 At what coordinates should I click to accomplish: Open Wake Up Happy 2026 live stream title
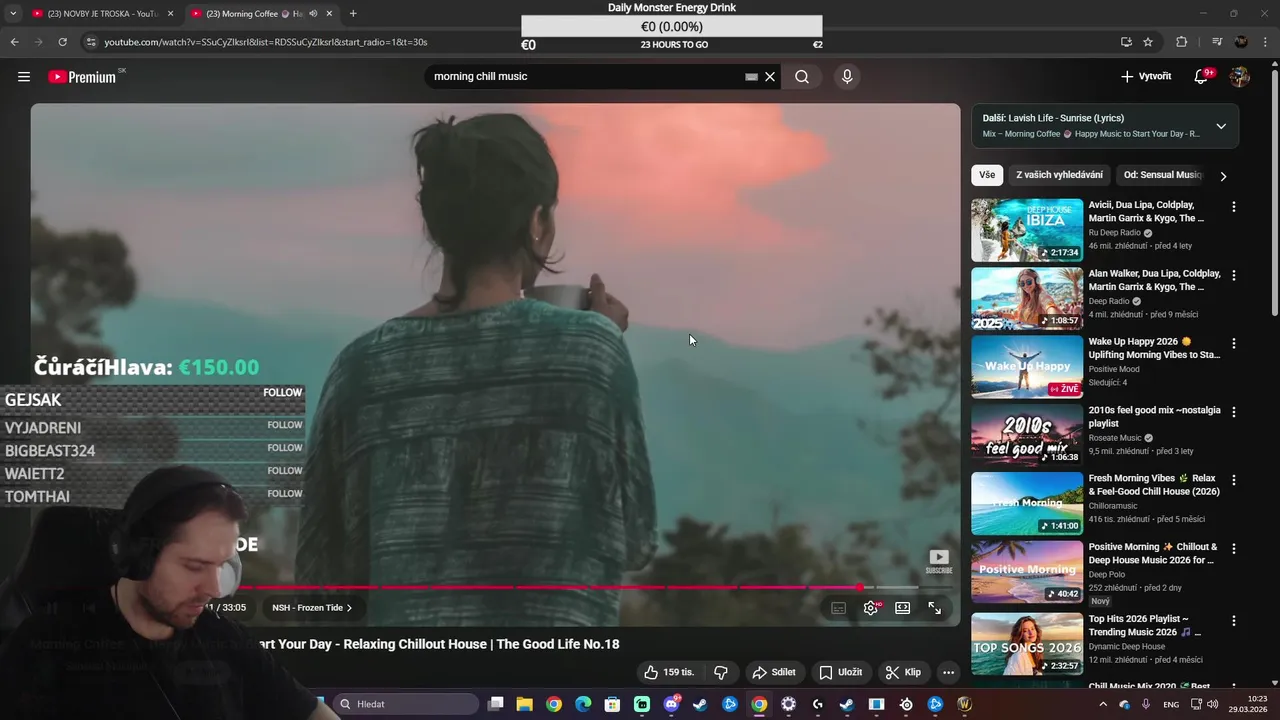[x=1154, y=348]
